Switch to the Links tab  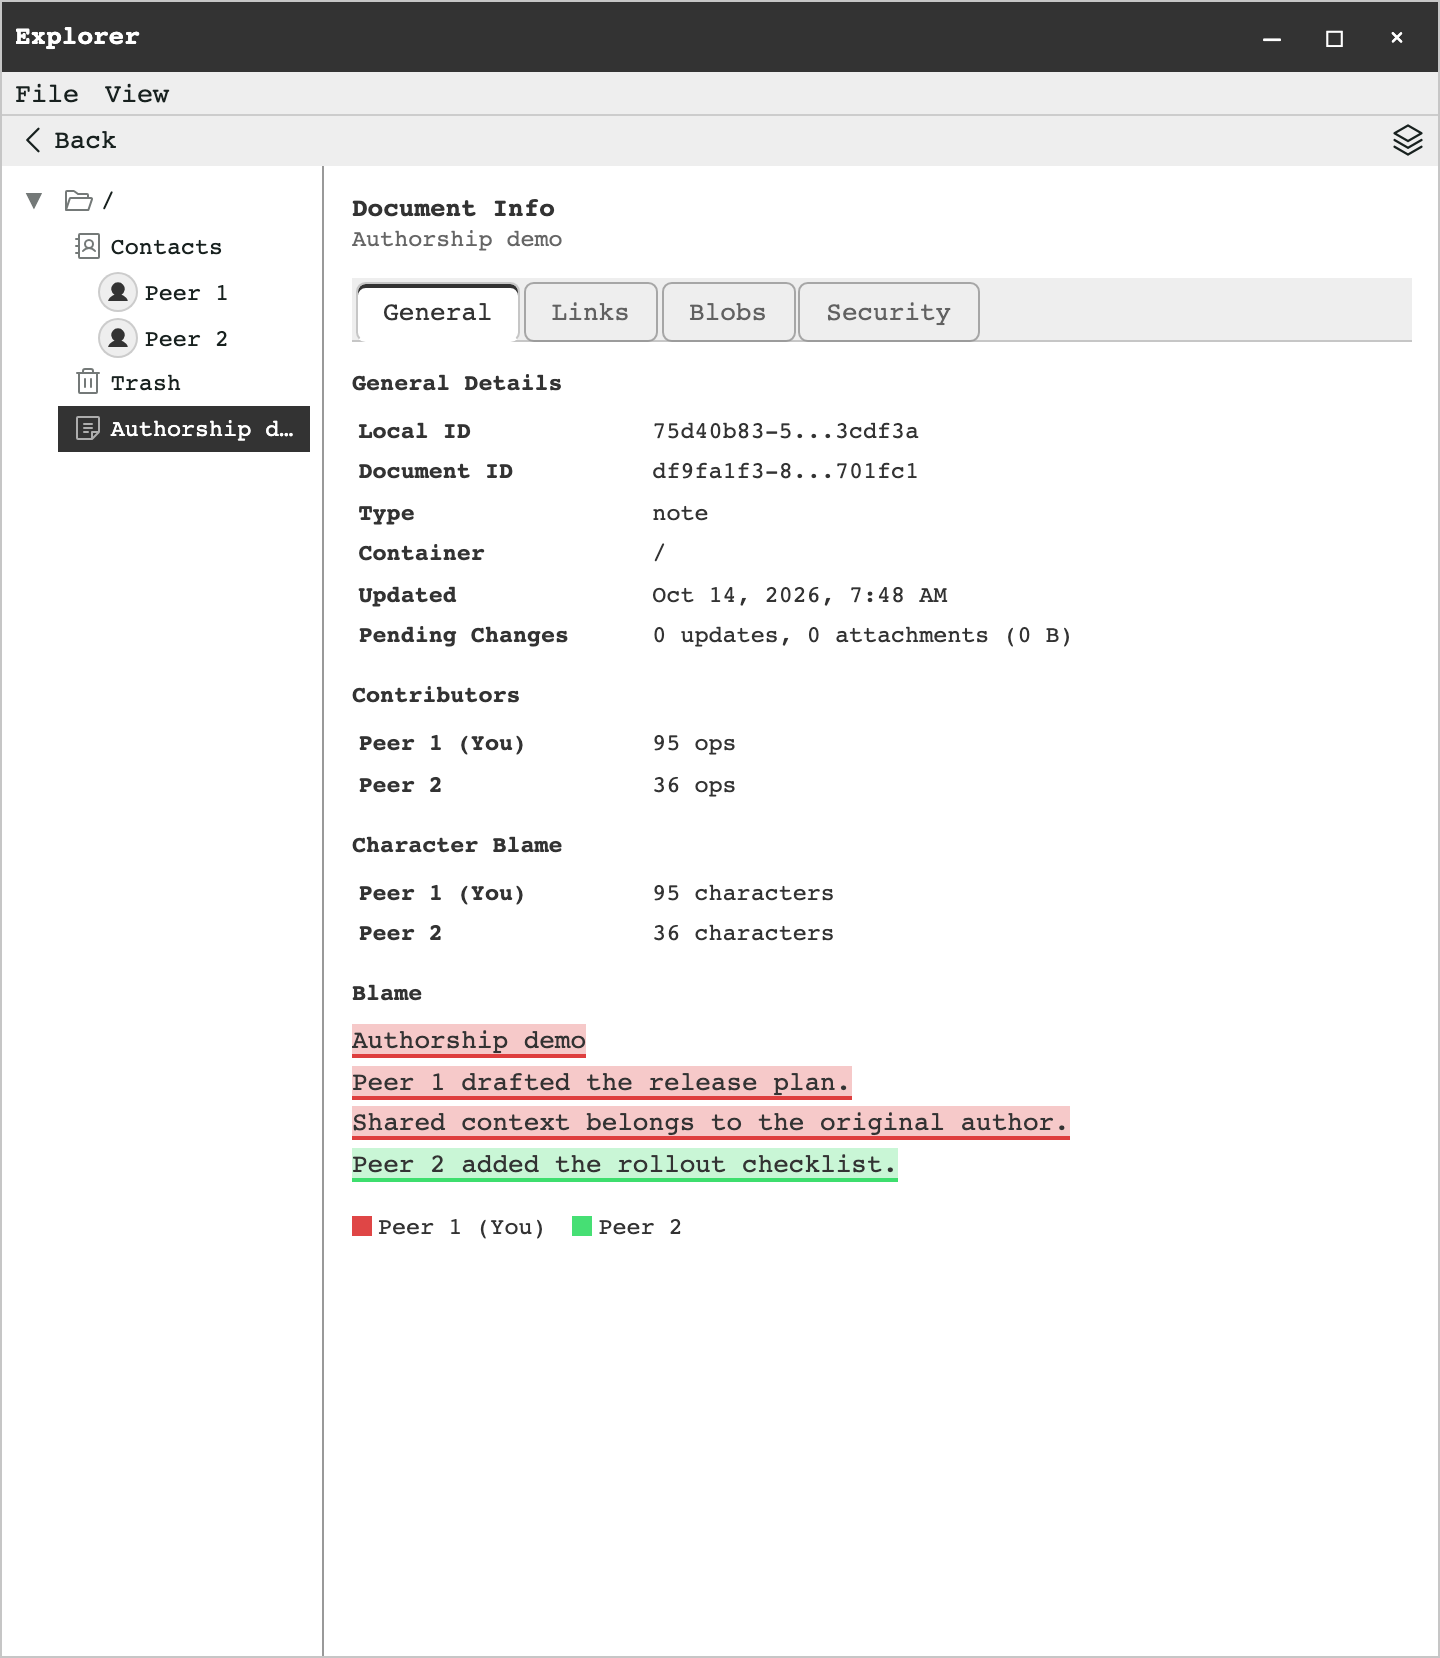(590, 312)
